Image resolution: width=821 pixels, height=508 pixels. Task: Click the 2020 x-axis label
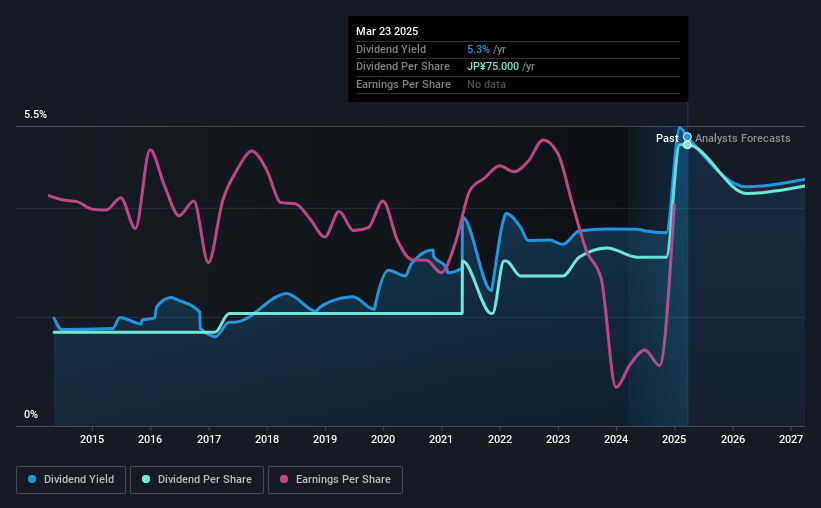point(383,439)
